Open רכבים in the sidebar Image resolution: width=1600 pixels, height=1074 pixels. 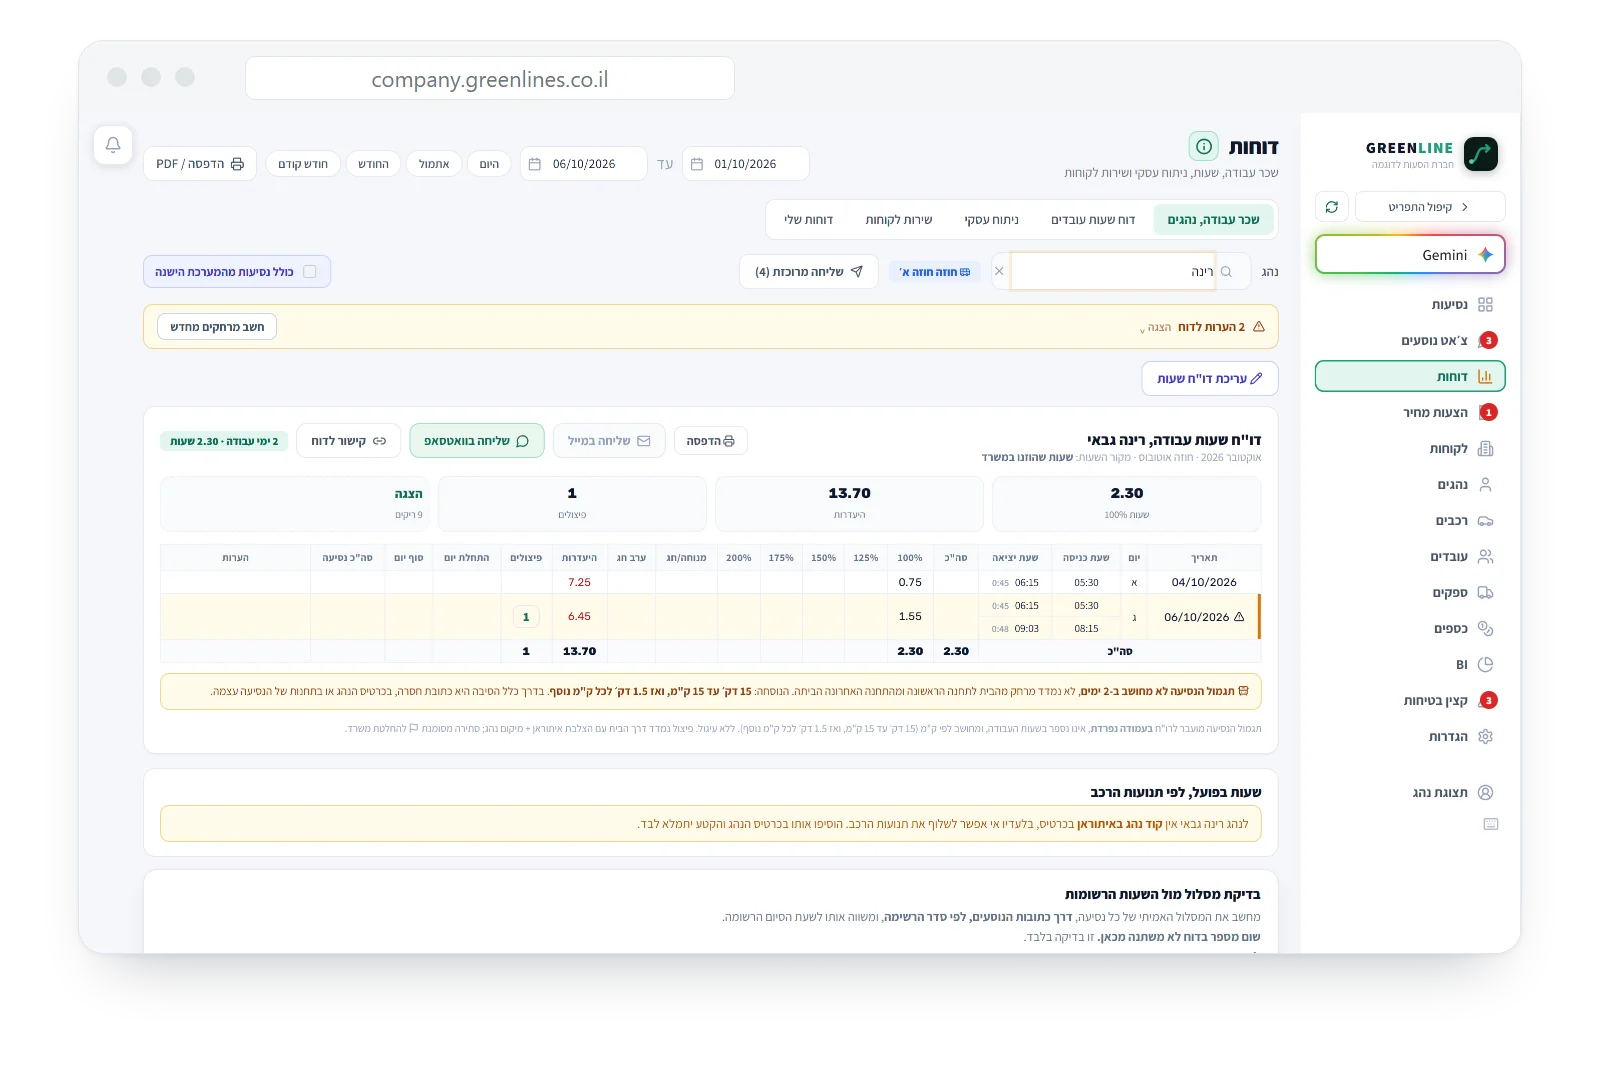[x=1410, y=521]
